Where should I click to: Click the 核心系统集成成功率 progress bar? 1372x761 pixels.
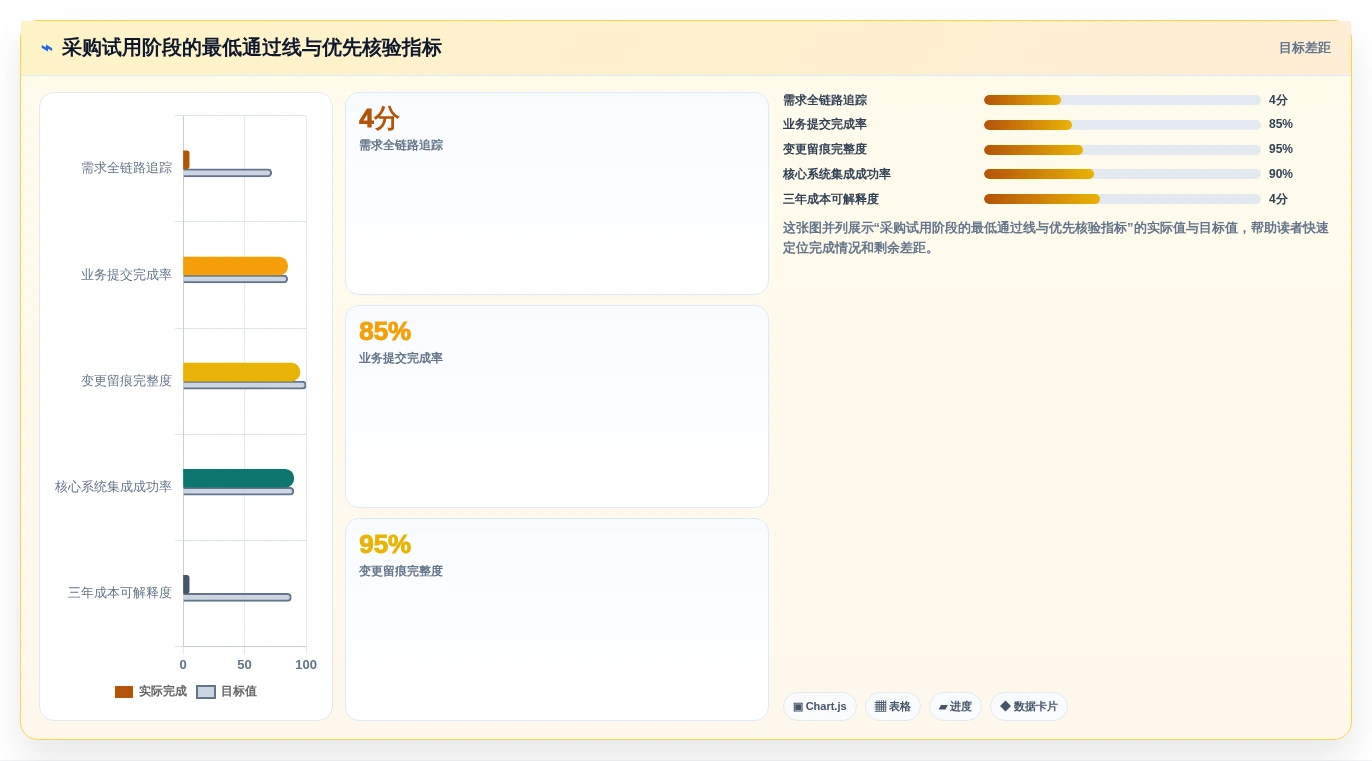tap(1122, 174)
